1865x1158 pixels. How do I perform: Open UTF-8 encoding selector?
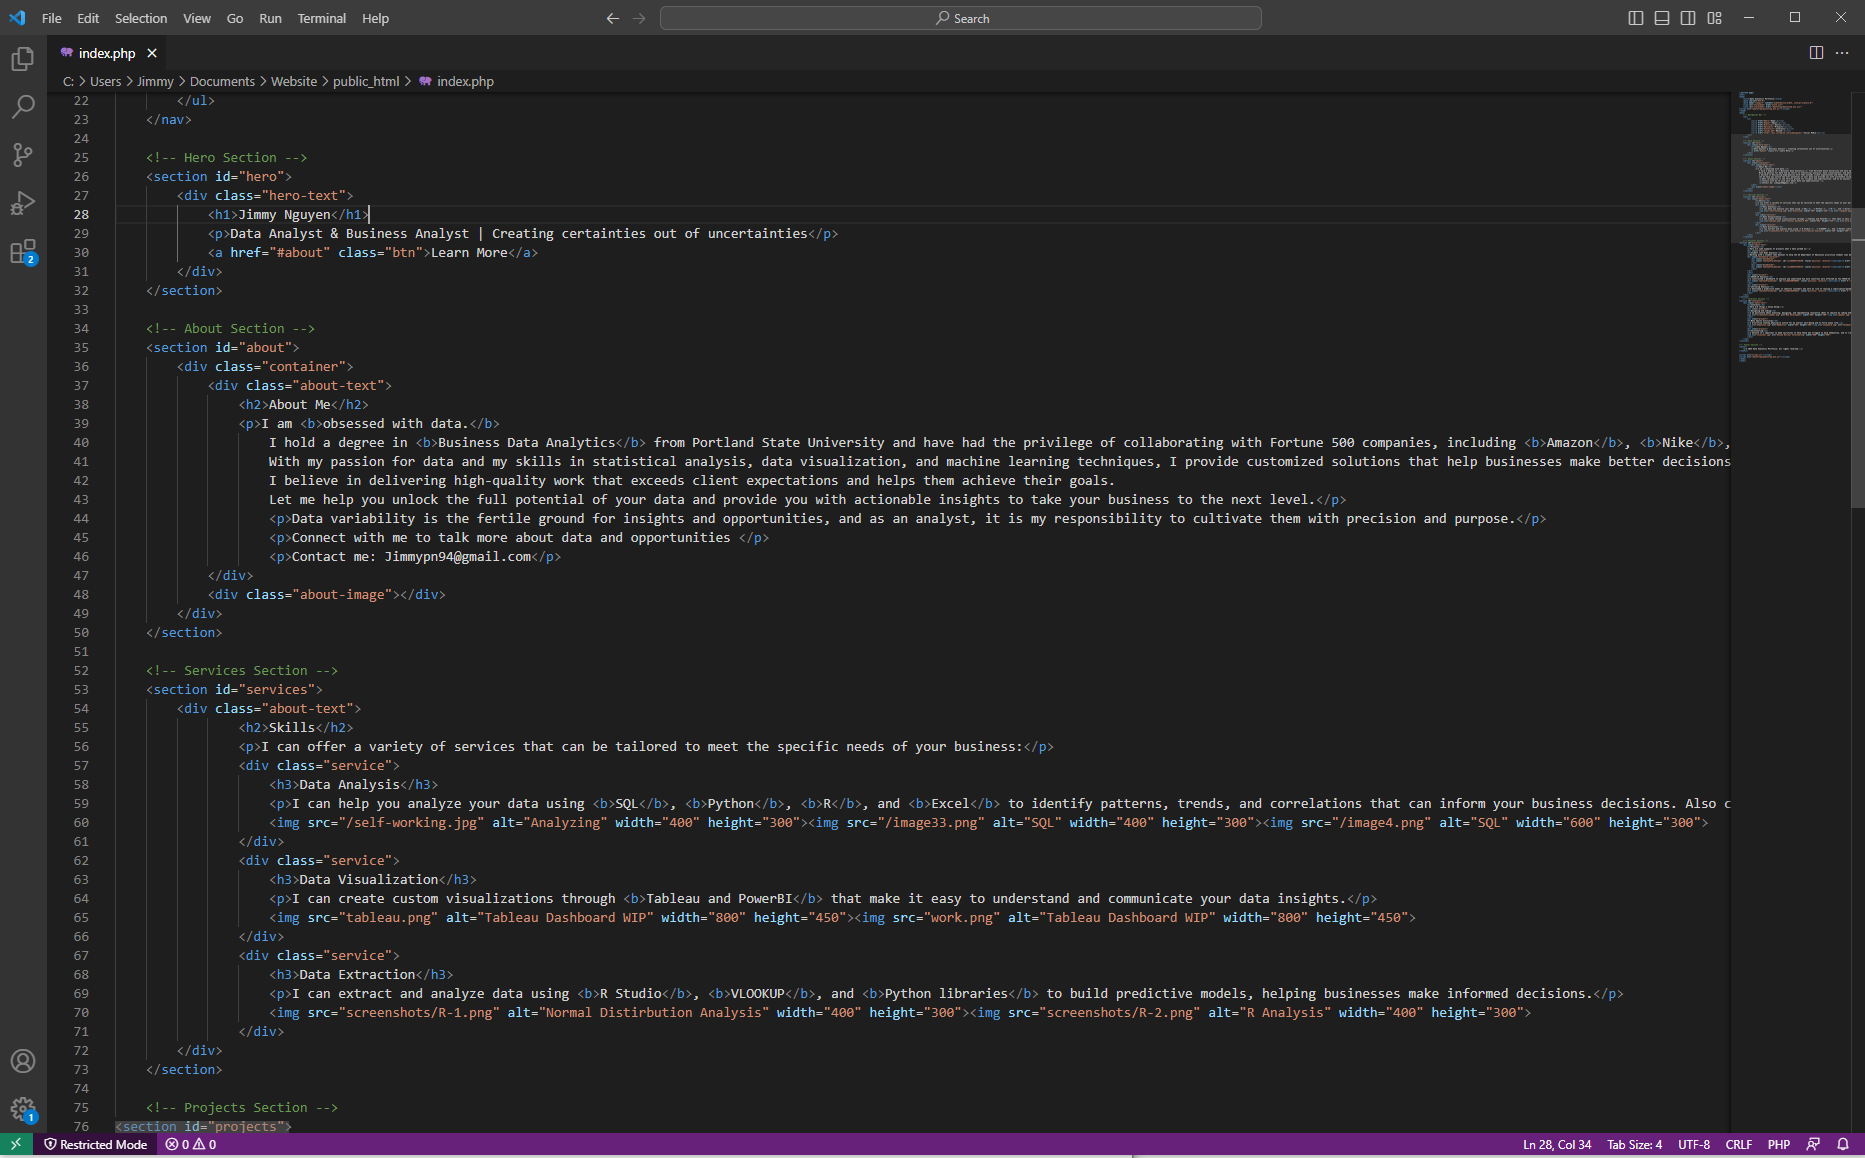[x=1693, y=1145]
